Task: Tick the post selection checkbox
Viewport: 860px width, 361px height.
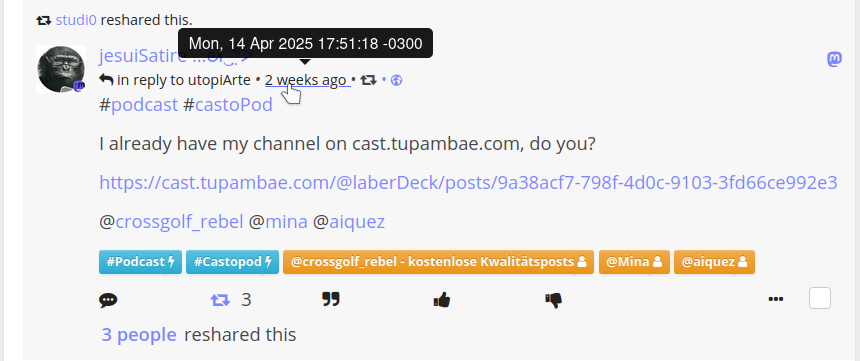Action: [x=820, y=298]
